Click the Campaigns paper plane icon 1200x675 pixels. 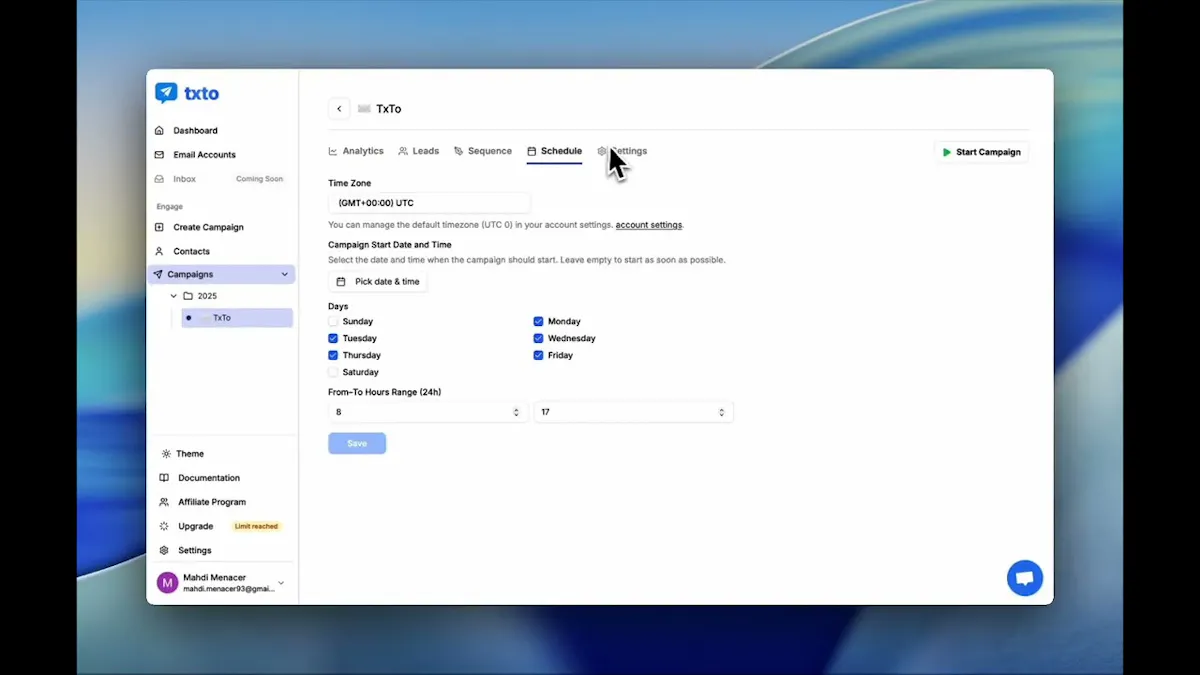pyautogui.click(x=158, y=274)
